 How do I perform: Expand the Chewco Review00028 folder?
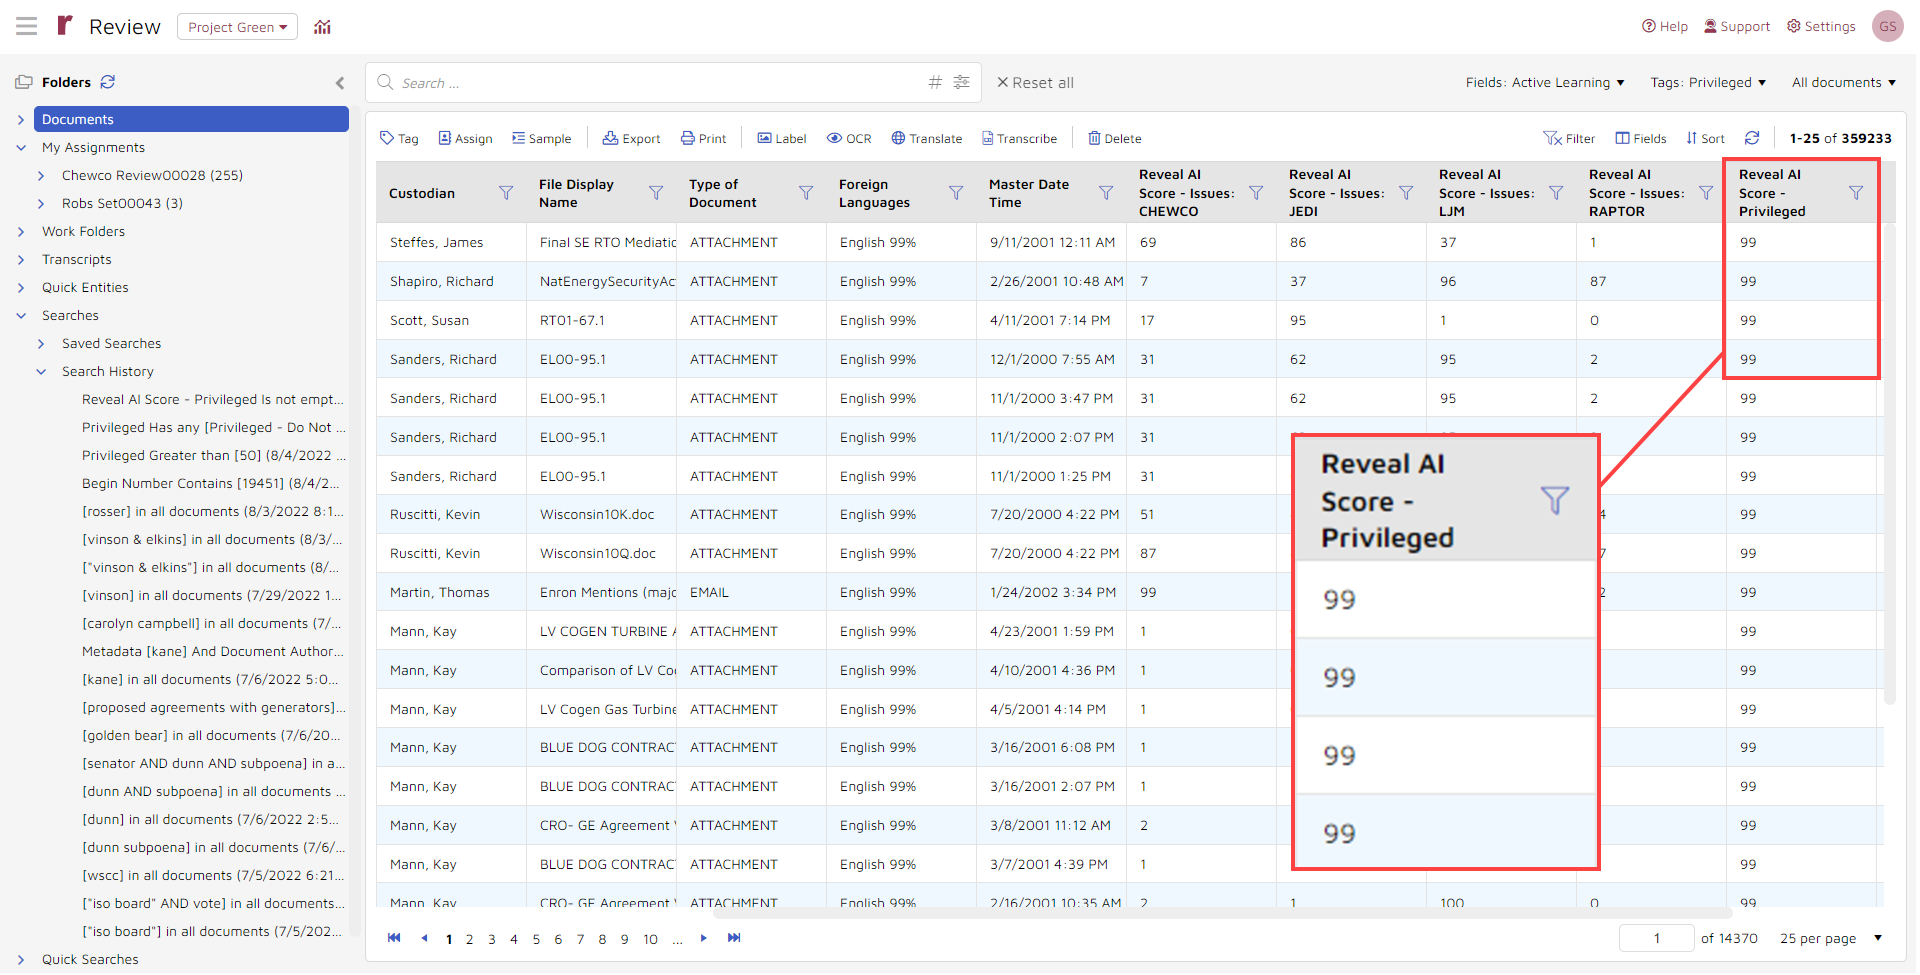pyautogui.click(x=41, y=175)
